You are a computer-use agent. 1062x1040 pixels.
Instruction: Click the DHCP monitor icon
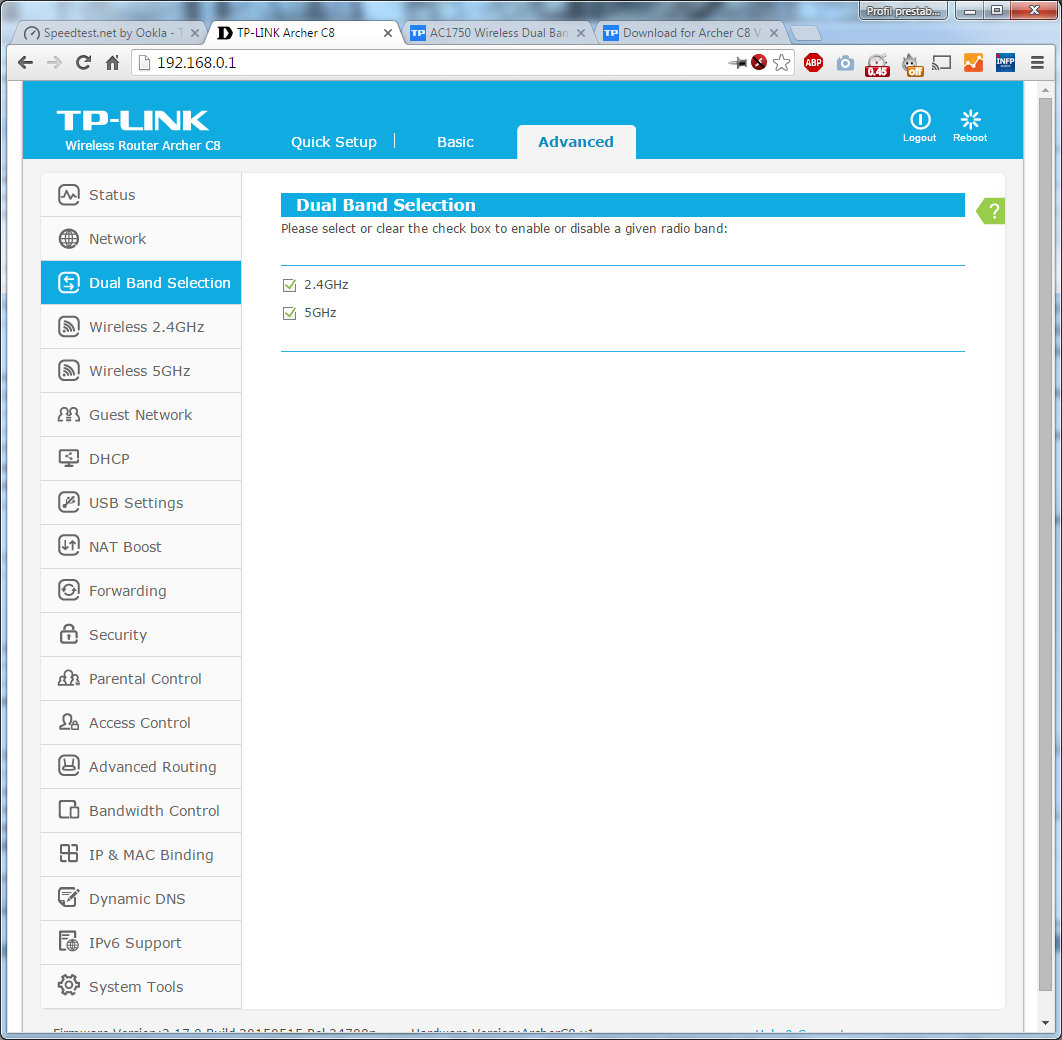click(68, 459)
